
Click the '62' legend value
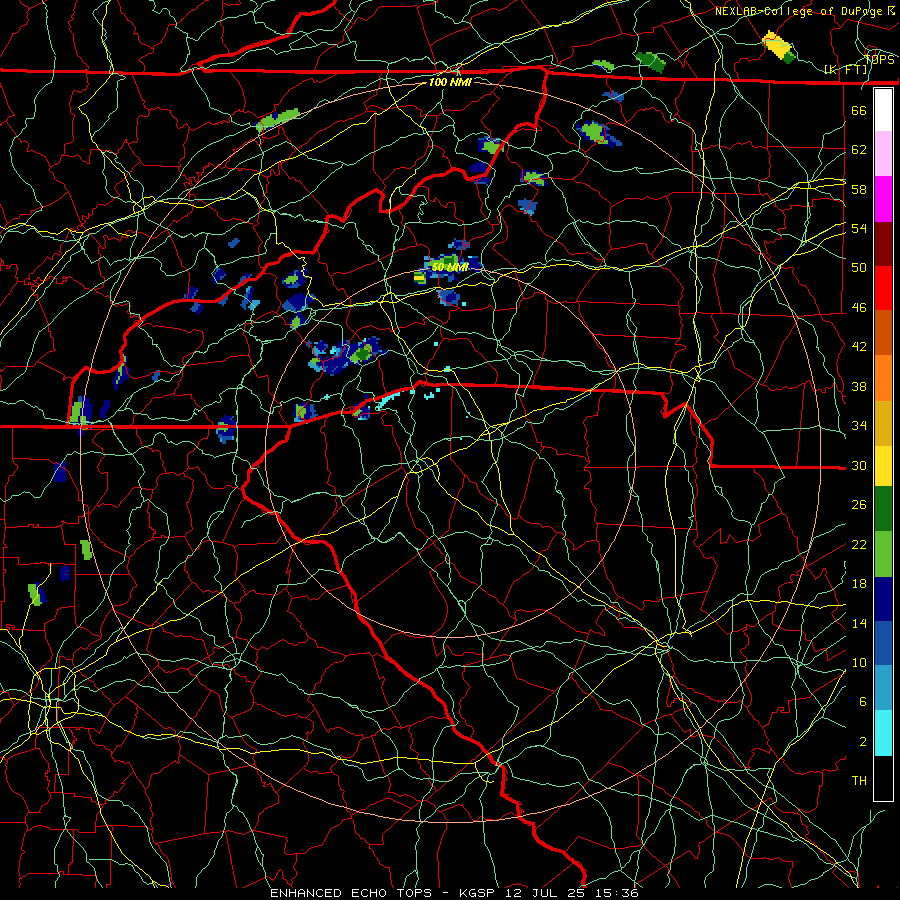pyautogui.click(x=859, y=150)
